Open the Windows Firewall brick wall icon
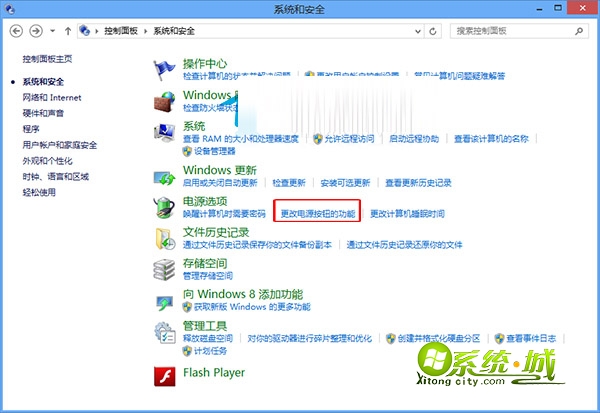Image resolution: width=600 pixels, height=413 pixels. [164, 102]
